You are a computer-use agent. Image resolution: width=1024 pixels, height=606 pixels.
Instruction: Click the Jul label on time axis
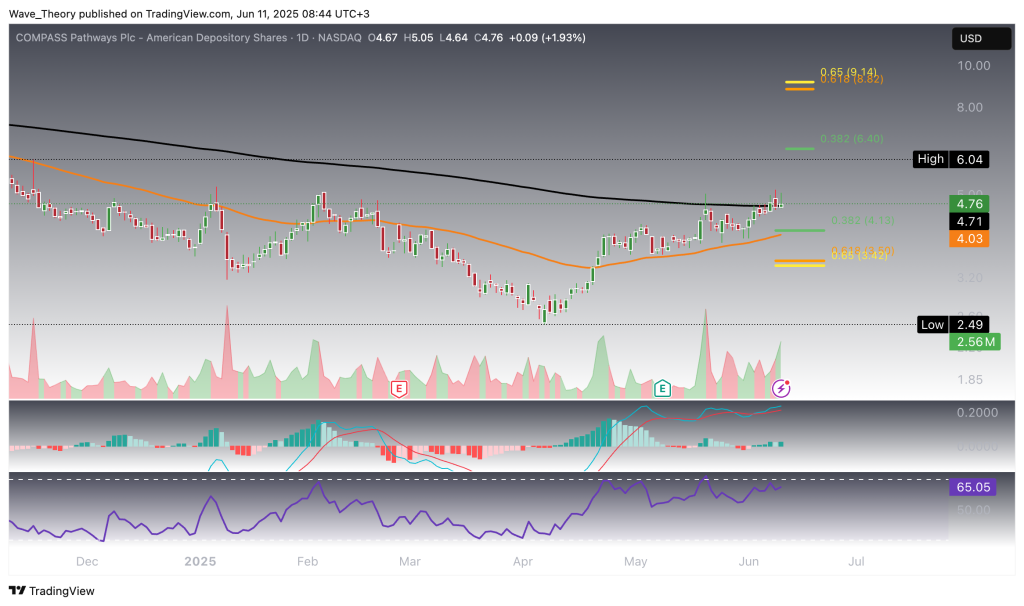(x=856, y=562)
